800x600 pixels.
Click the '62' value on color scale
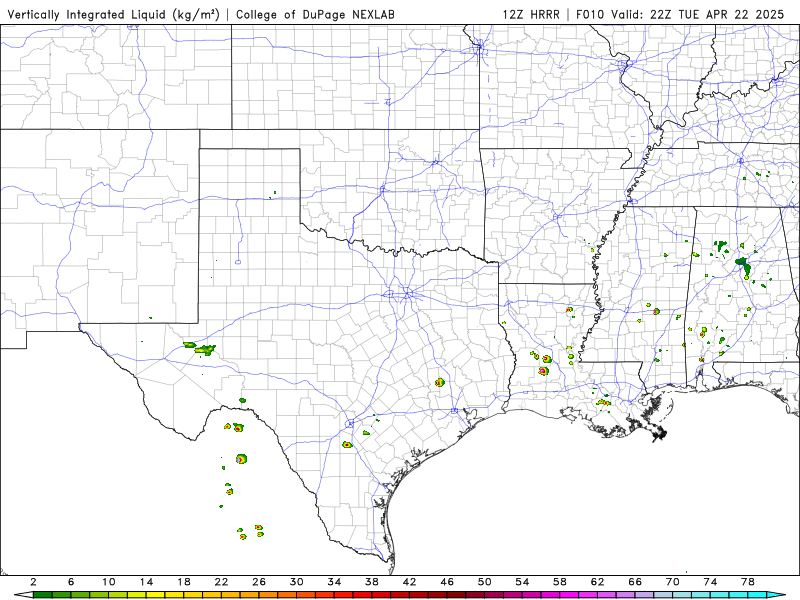(x=597, y=582)
